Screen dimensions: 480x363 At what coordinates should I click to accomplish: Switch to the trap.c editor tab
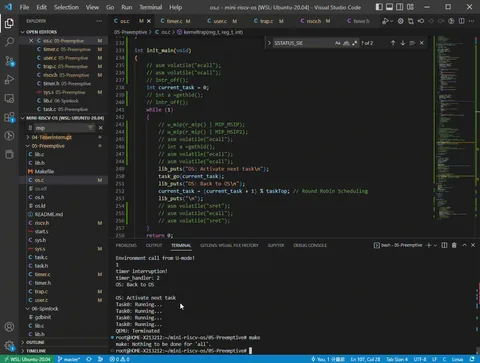pos(268,21)
